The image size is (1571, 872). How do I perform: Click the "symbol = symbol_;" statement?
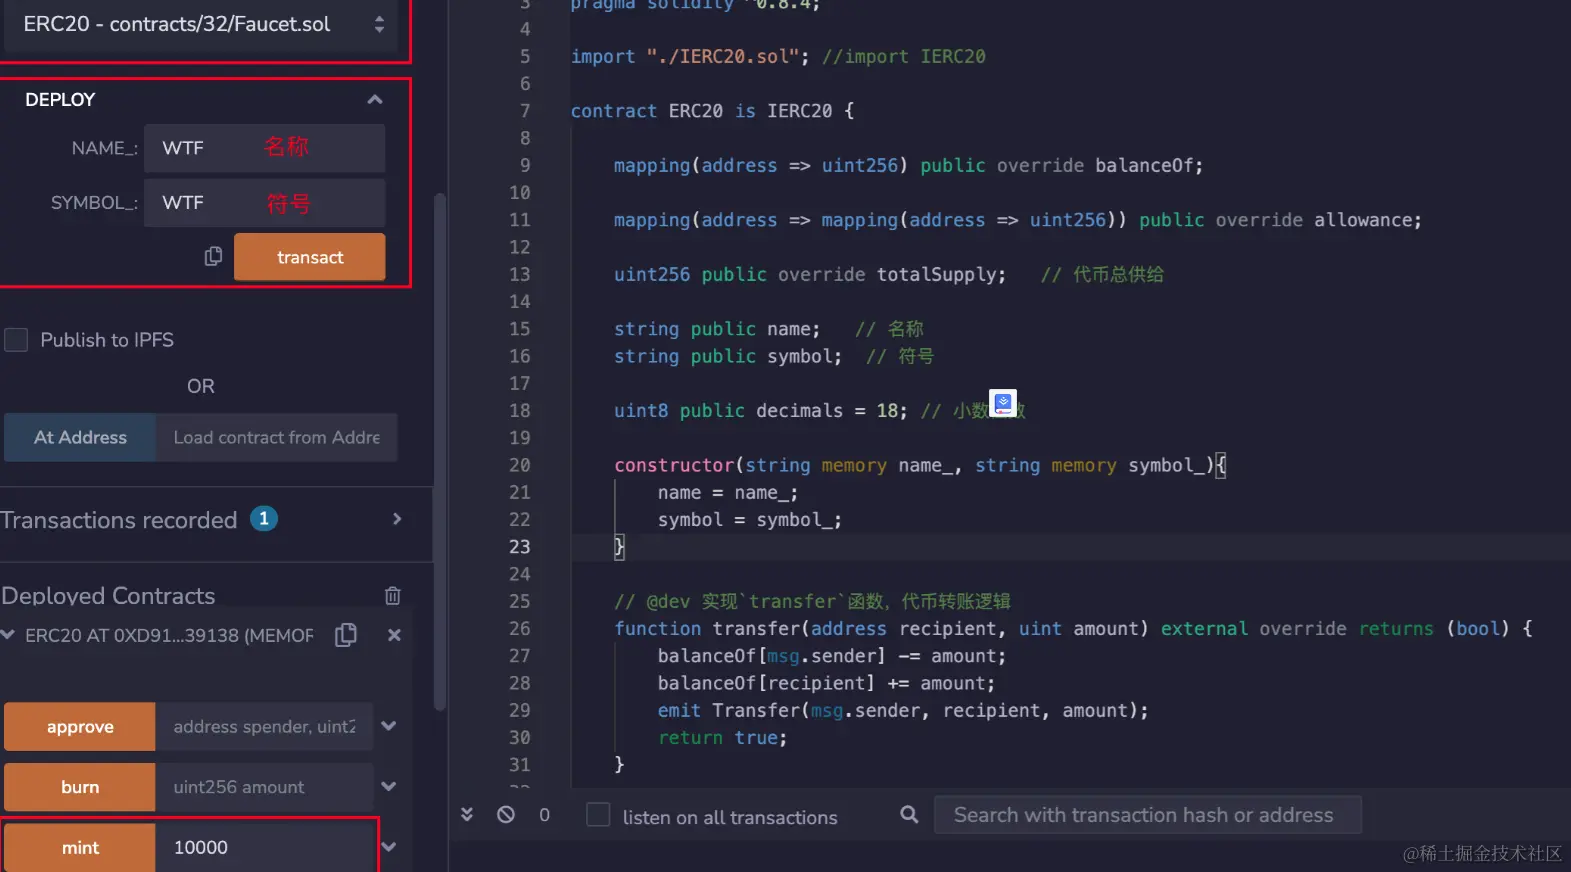pos(750,520)
